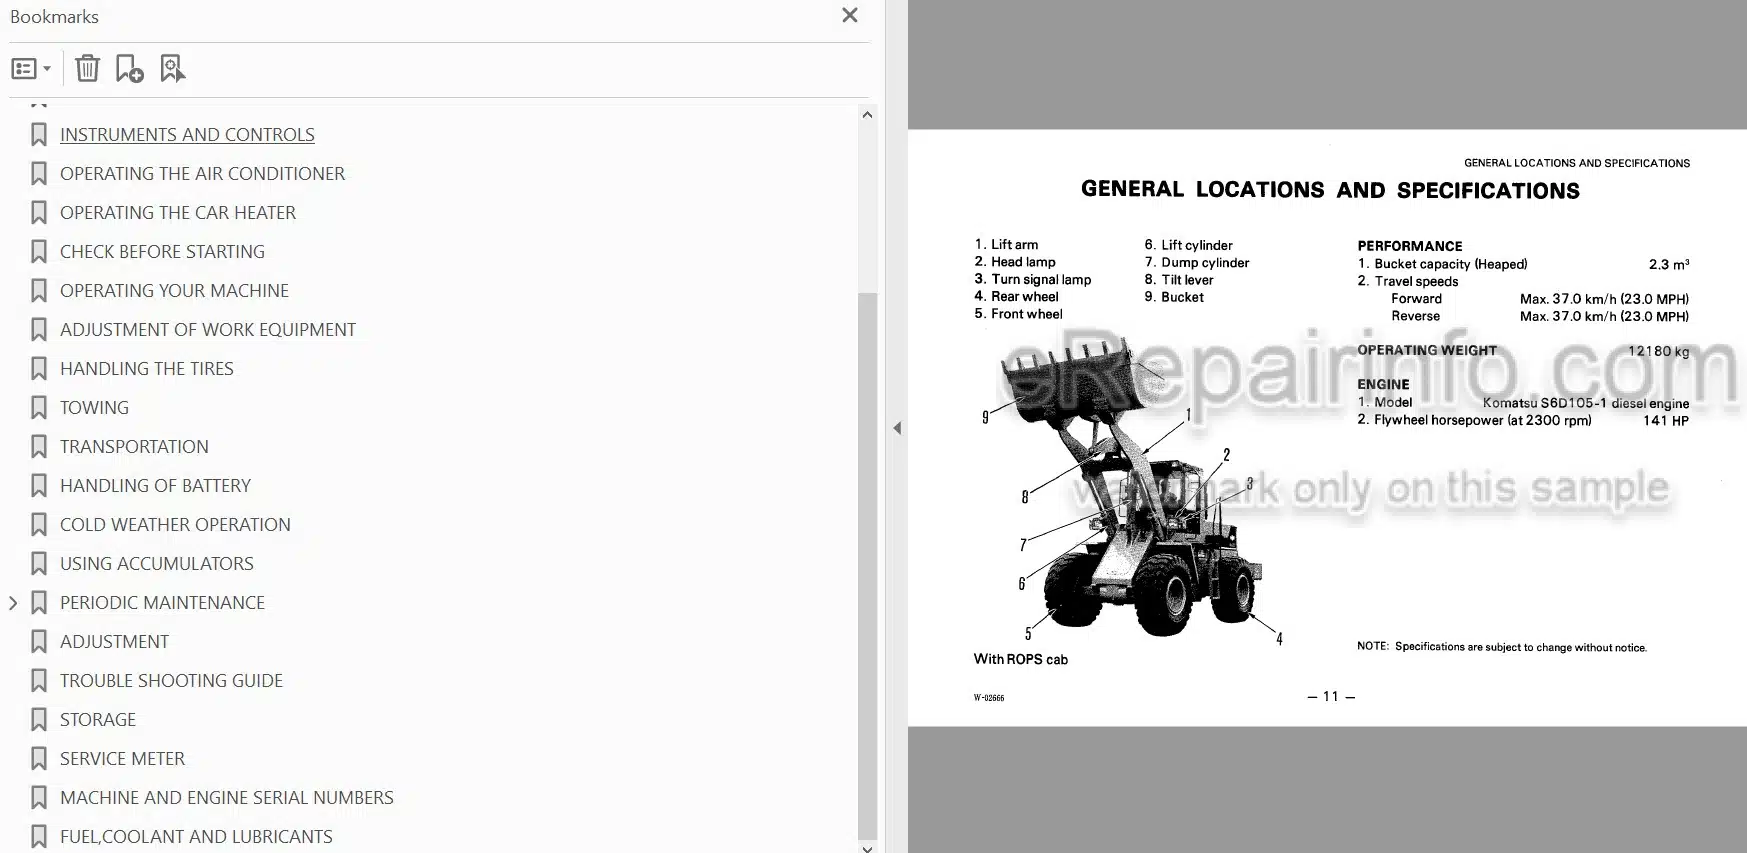Add a new bookmark
The image size is (1747, 853).
coord(129,68)
